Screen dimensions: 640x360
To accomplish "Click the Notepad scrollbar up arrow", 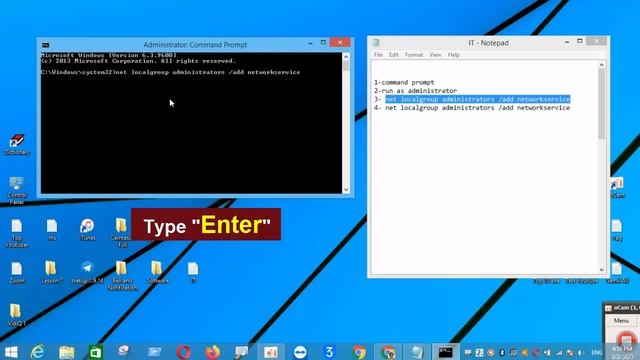I will pos(602,65).
